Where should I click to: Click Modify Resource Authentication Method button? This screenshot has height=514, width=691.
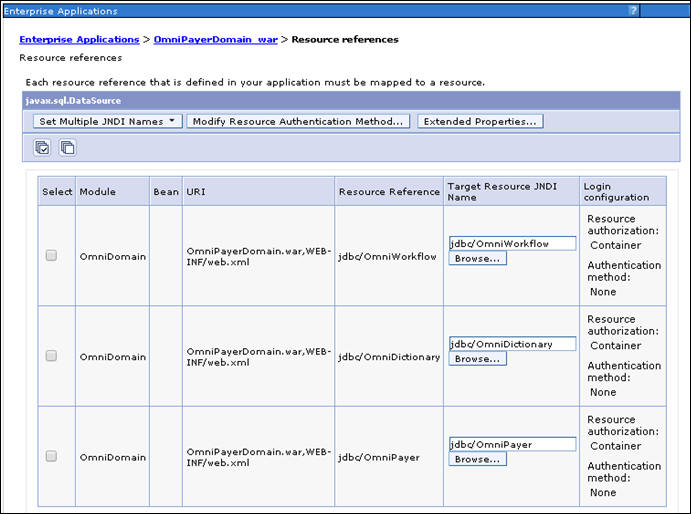point(298,122)
